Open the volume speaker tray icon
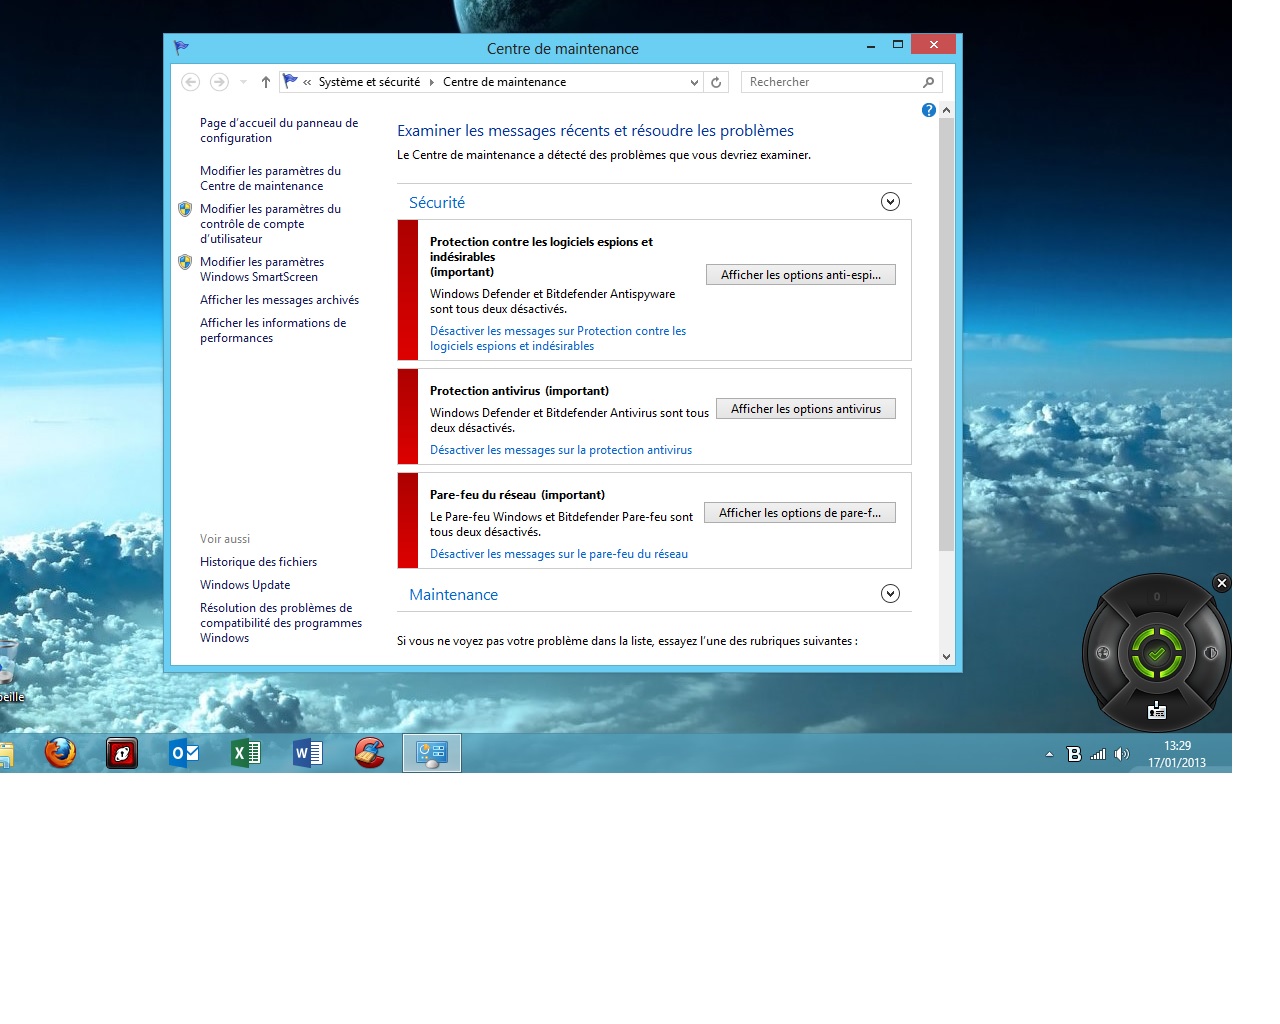Viewport: 1280px width, 1024px height. coord(1122,754)
